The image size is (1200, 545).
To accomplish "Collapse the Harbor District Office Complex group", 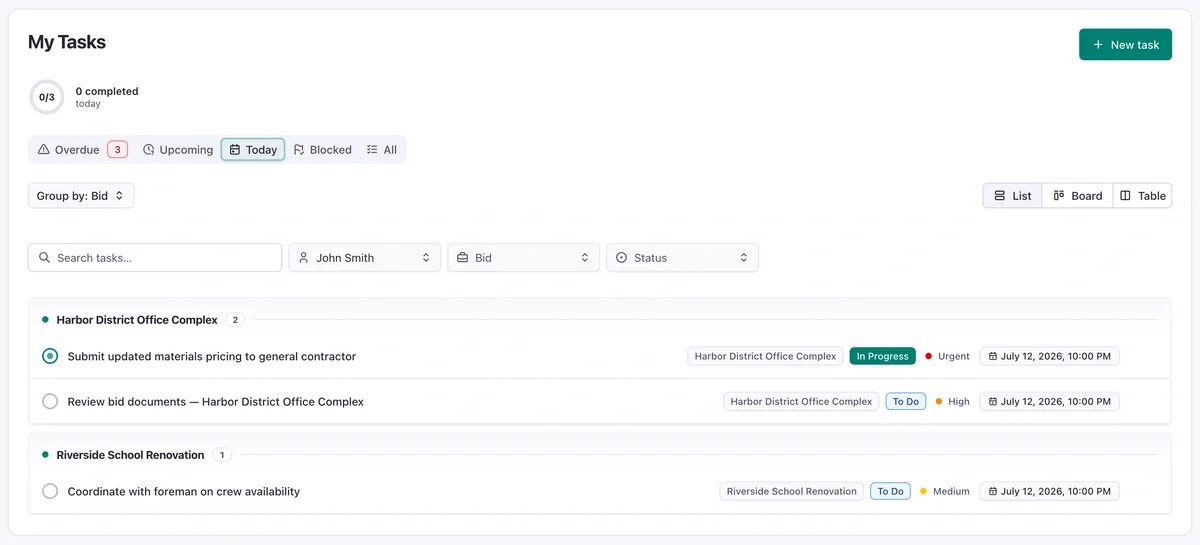I will click(x=137, y=320).
